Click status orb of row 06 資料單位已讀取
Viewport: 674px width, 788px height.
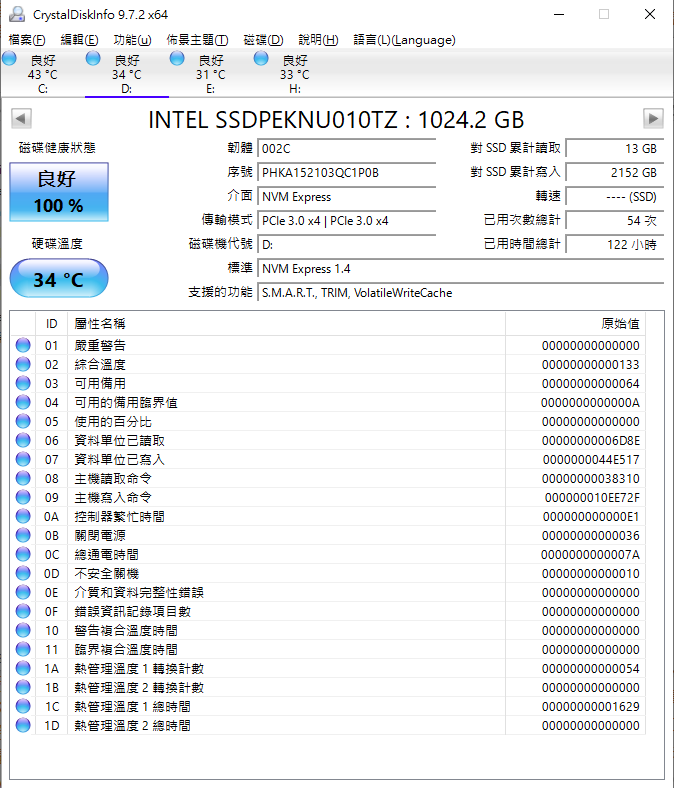(x=23, y=440)
